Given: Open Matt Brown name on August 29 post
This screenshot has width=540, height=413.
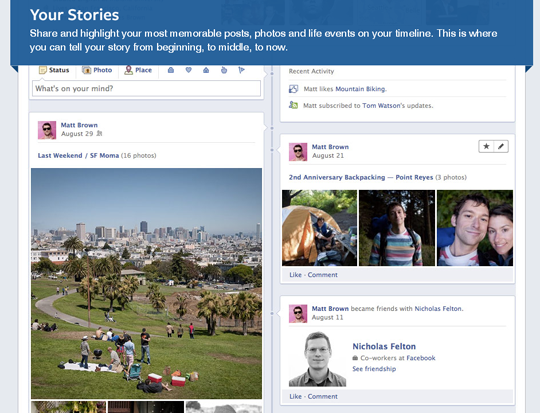Looking at the screenshot, I should 79,125.
